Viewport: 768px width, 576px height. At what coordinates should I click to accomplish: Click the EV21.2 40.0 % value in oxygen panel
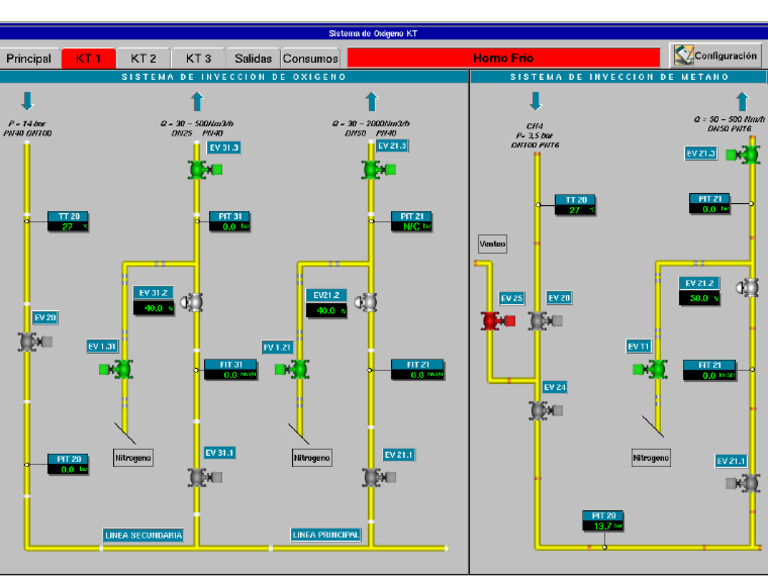click(326, 311)
